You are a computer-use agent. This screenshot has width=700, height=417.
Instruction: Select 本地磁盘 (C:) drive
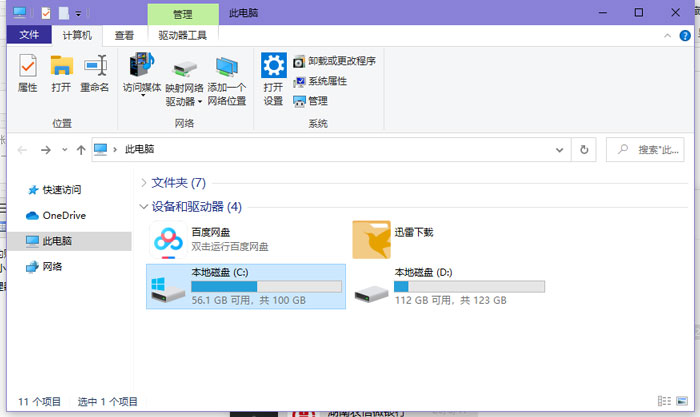[x=246, y=286]
